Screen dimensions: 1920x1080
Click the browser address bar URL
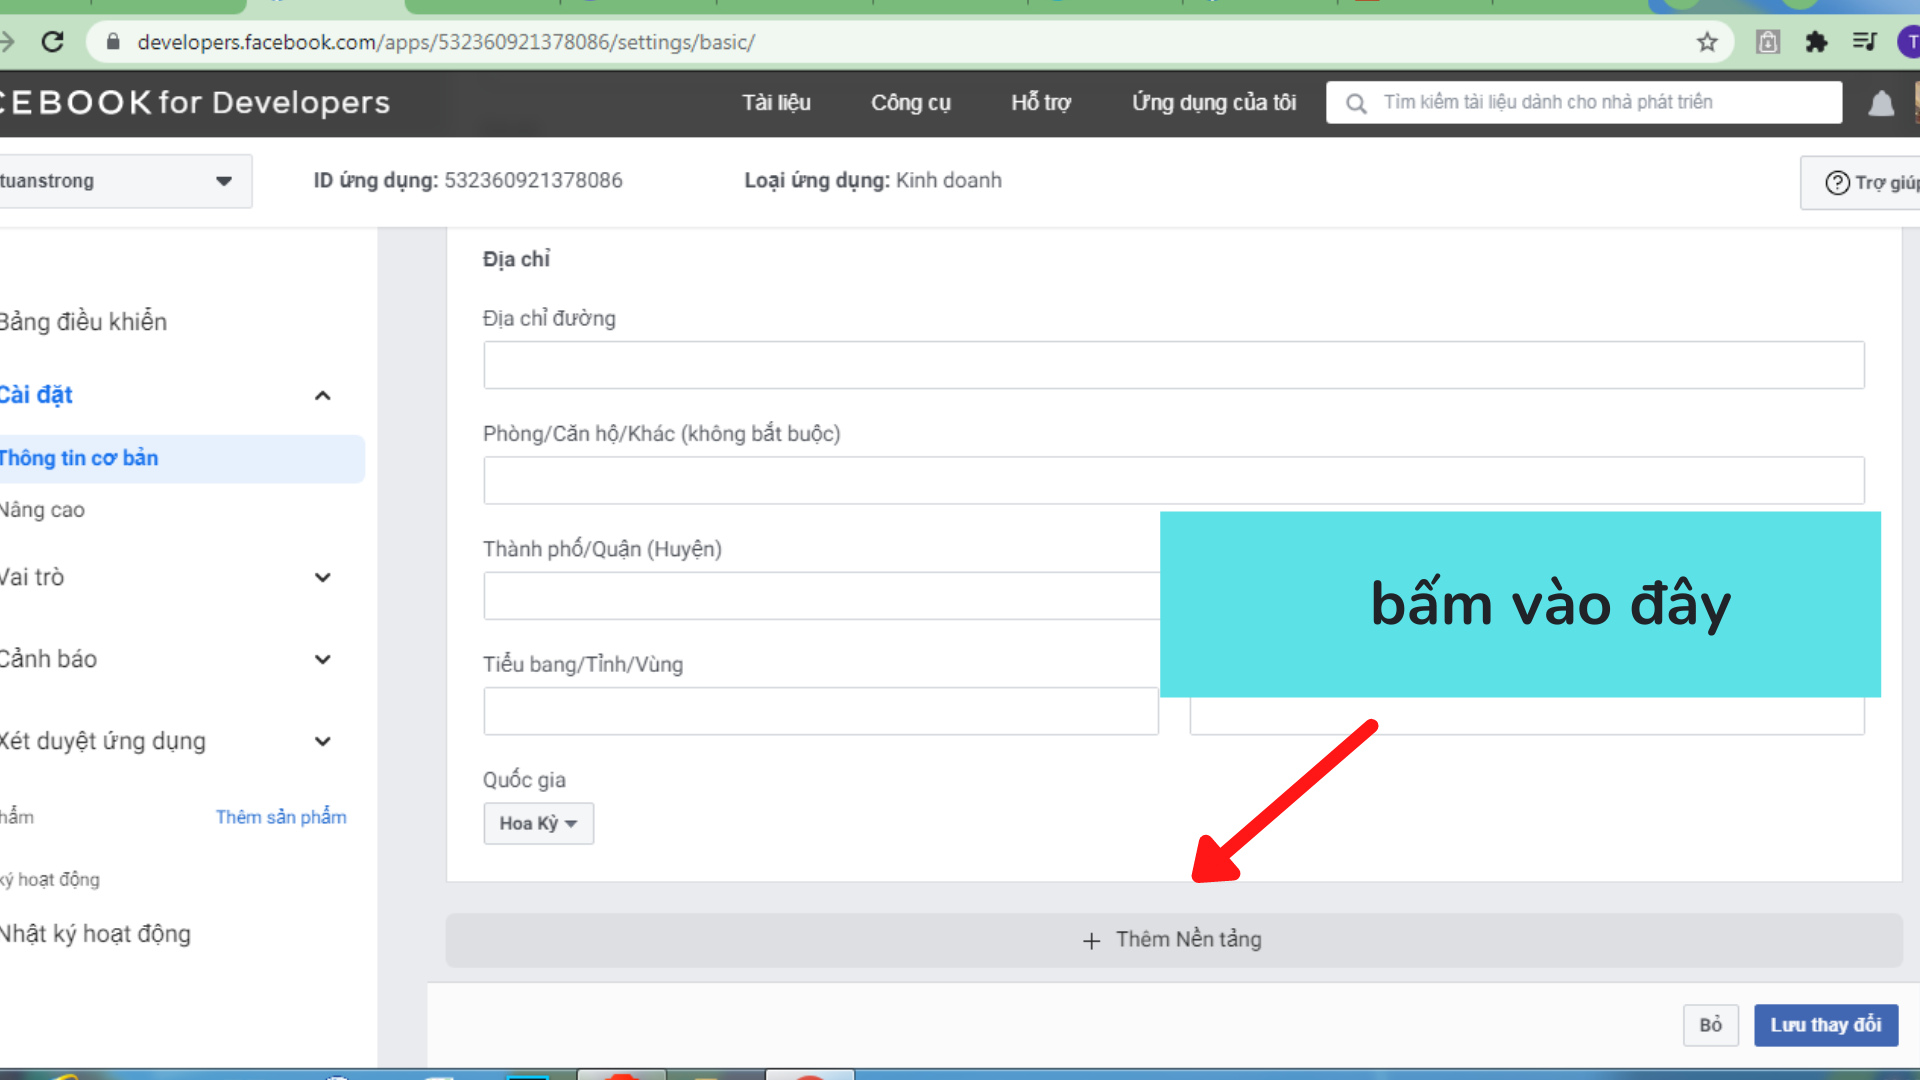(x=446, y=42)
